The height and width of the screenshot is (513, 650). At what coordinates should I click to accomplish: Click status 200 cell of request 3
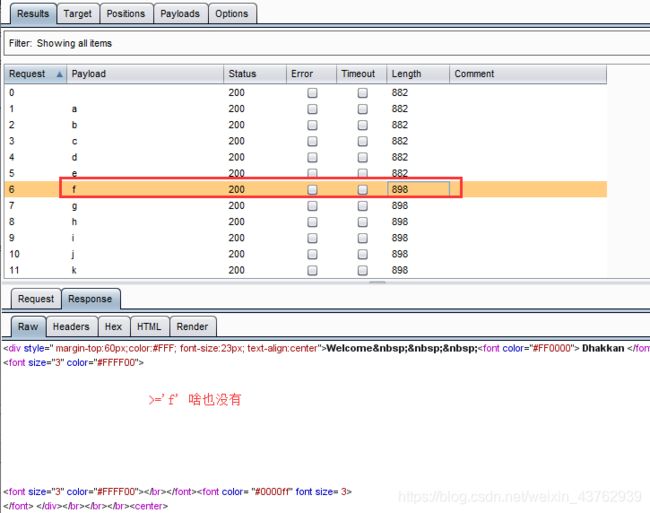click(236, 141)
